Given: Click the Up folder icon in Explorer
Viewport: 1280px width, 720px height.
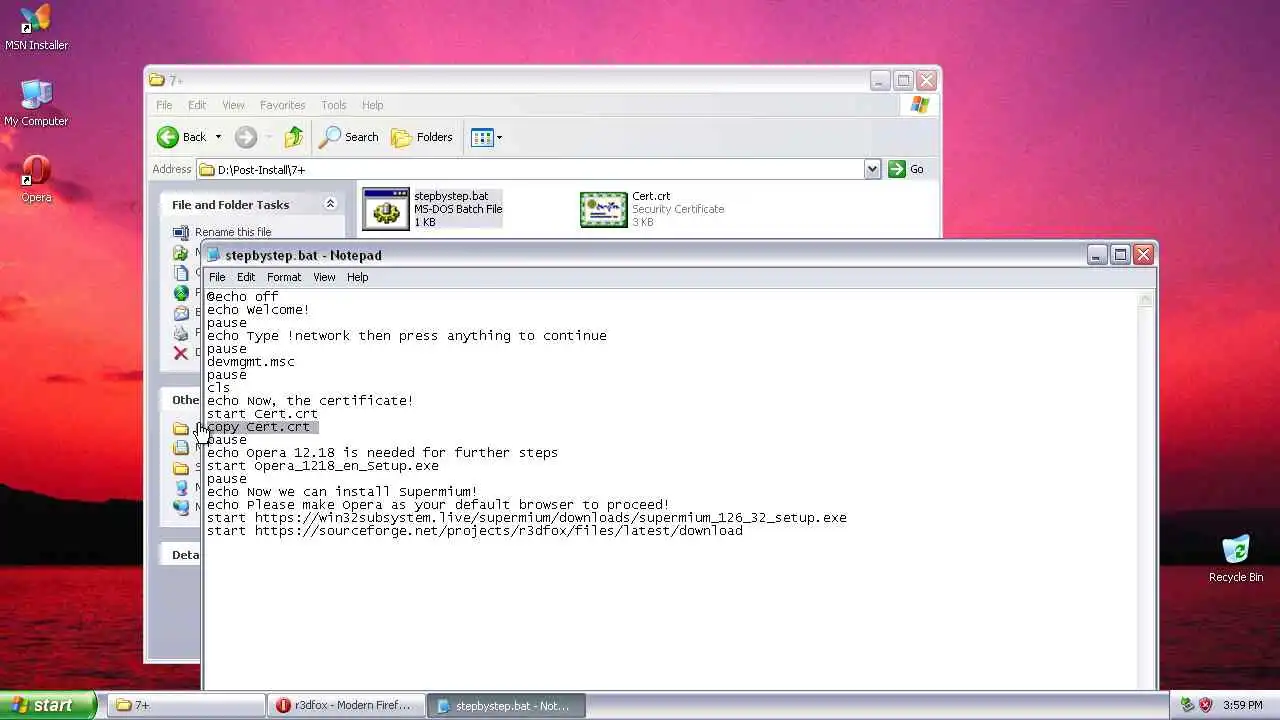Looking at the screenshot, I should [x=293, y=137].
